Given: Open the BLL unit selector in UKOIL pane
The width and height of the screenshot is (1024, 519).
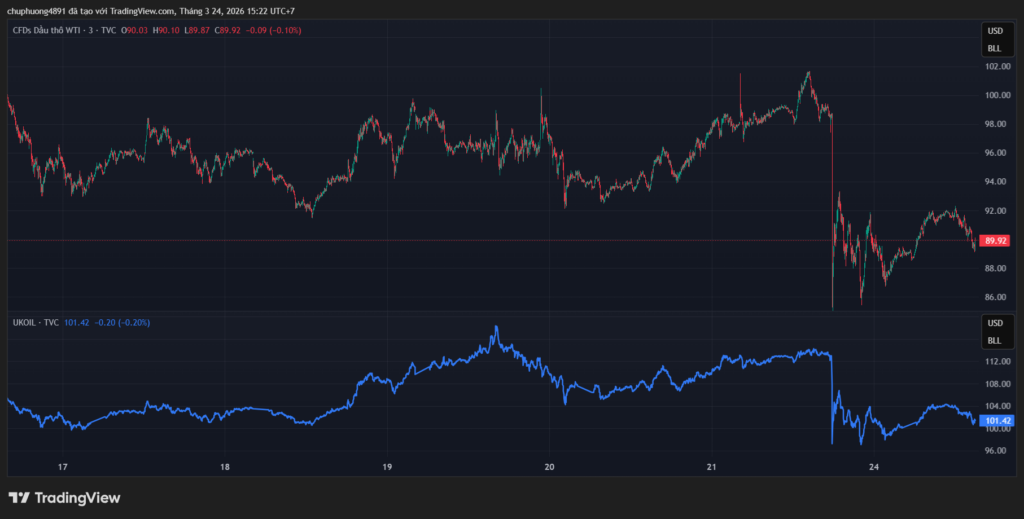Looking at the screenshot, I should pos(994,340).
